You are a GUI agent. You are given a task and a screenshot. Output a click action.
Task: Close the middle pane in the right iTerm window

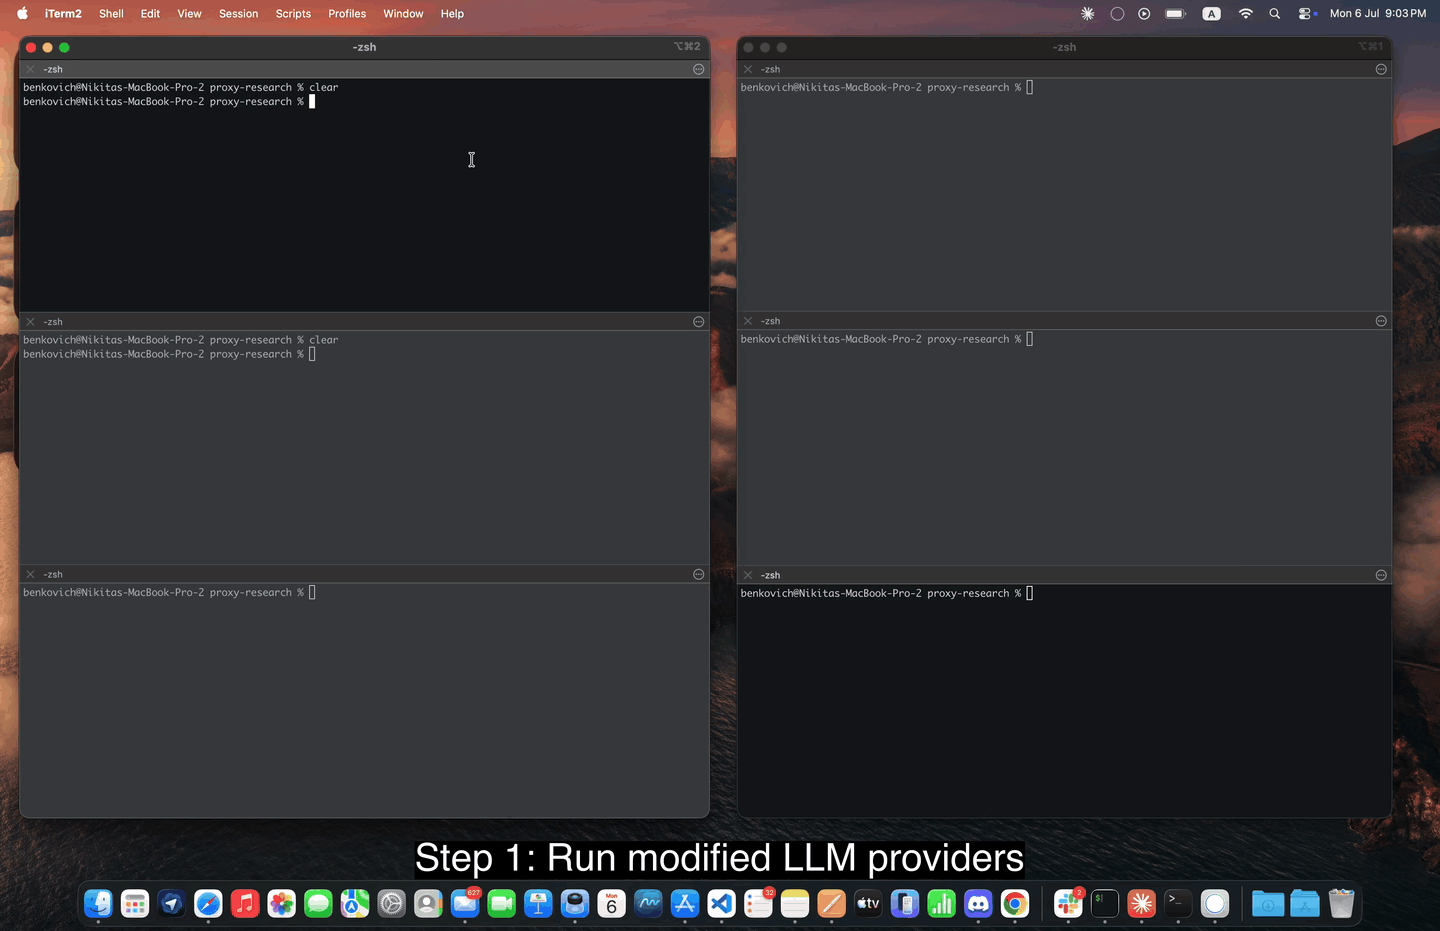coord(748,321)
